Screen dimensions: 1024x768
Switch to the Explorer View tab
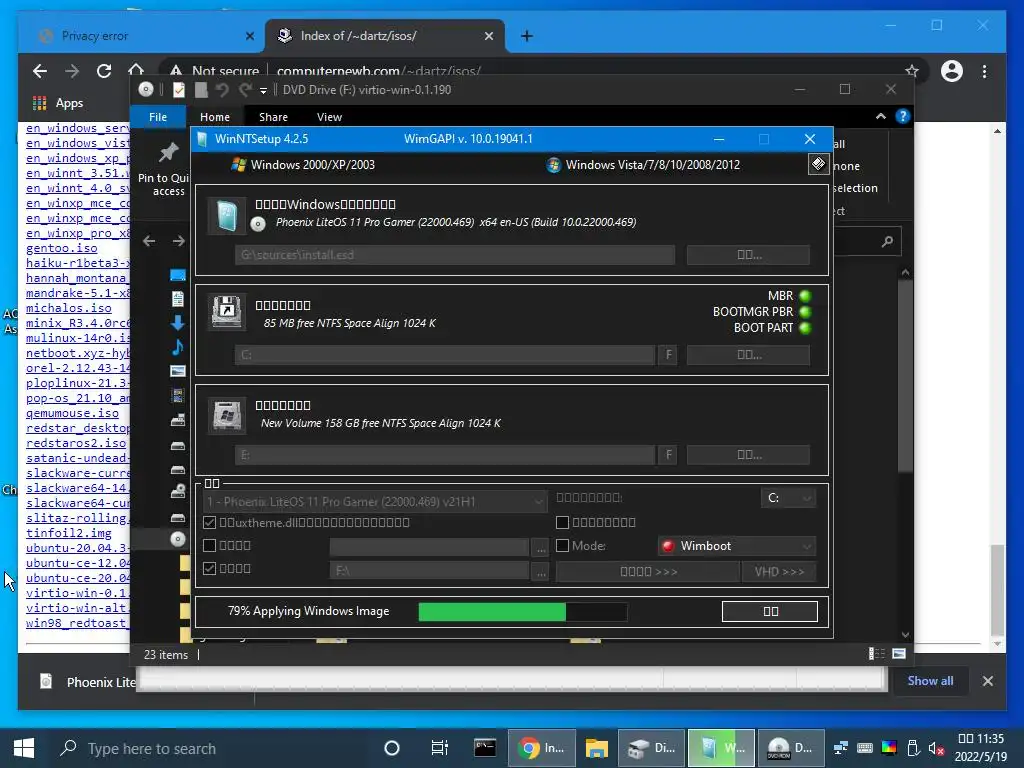point(329,117)
